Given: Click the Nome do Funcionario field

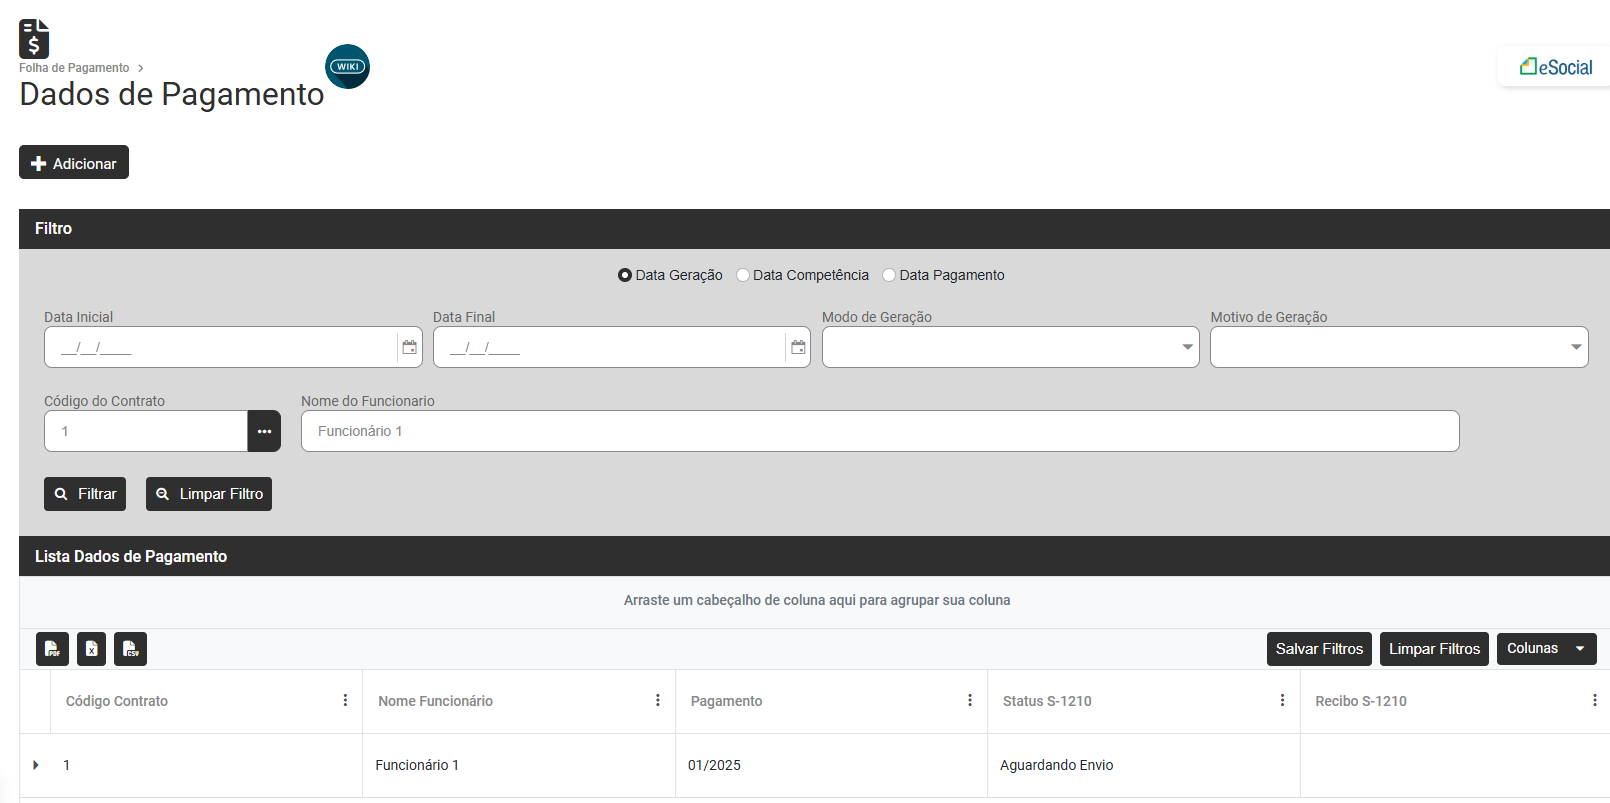Looking at the screenshot, I should pos(880,431).
